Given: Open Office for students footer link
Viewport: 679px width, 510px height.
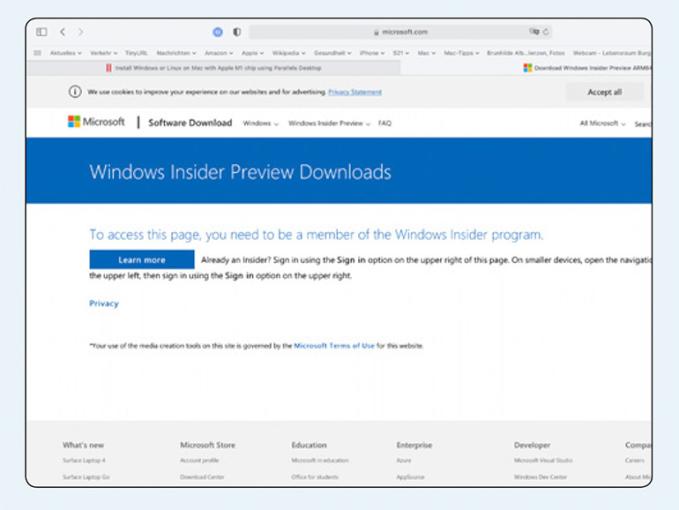Looking at the screenshot, I should point(315,477).
